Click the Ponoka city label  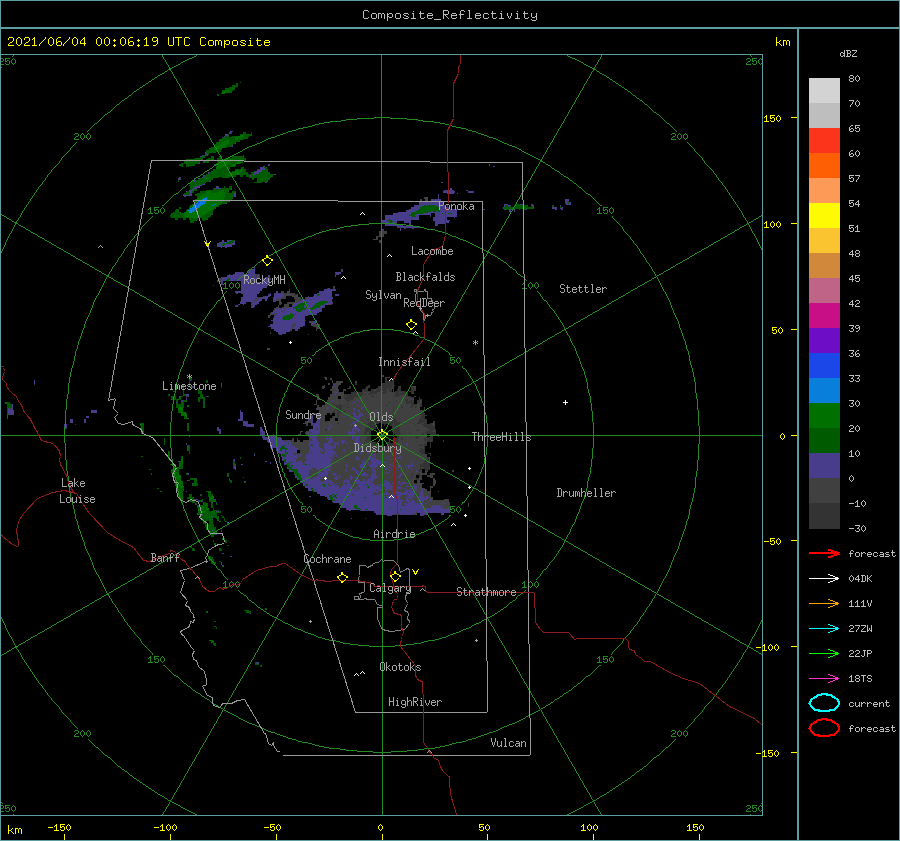pyautogui.click(x=456, y=206)
